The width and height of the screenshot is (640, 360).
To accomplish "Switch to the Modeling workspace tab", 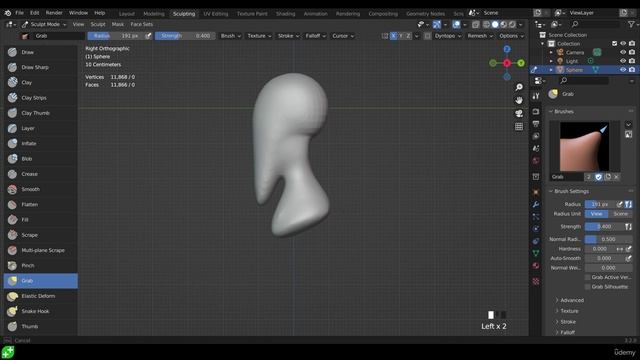I will (x=154, y=14).
